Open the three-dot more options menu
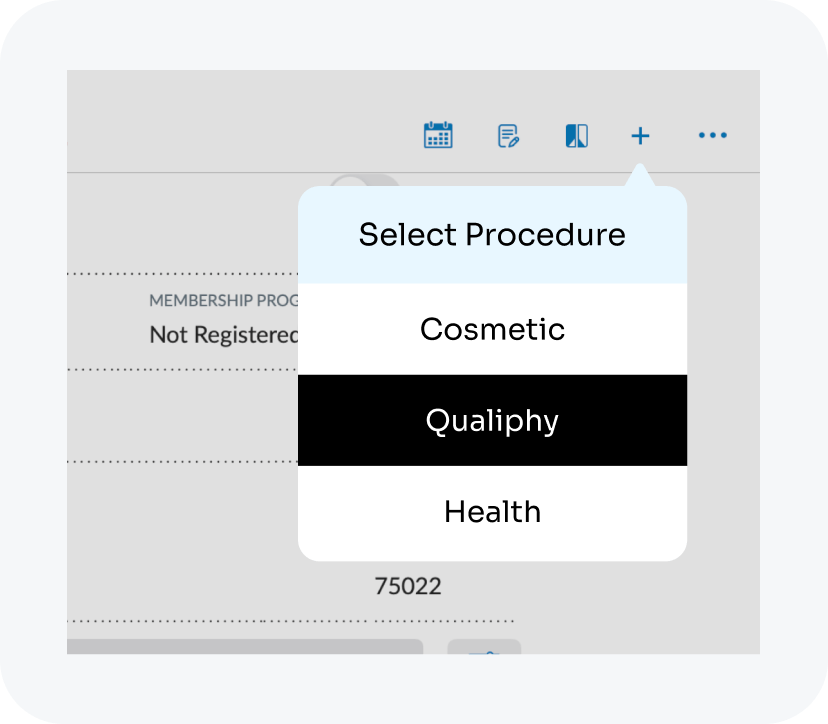Viewport: 828px width, 724px height. [x=712, y=135]
